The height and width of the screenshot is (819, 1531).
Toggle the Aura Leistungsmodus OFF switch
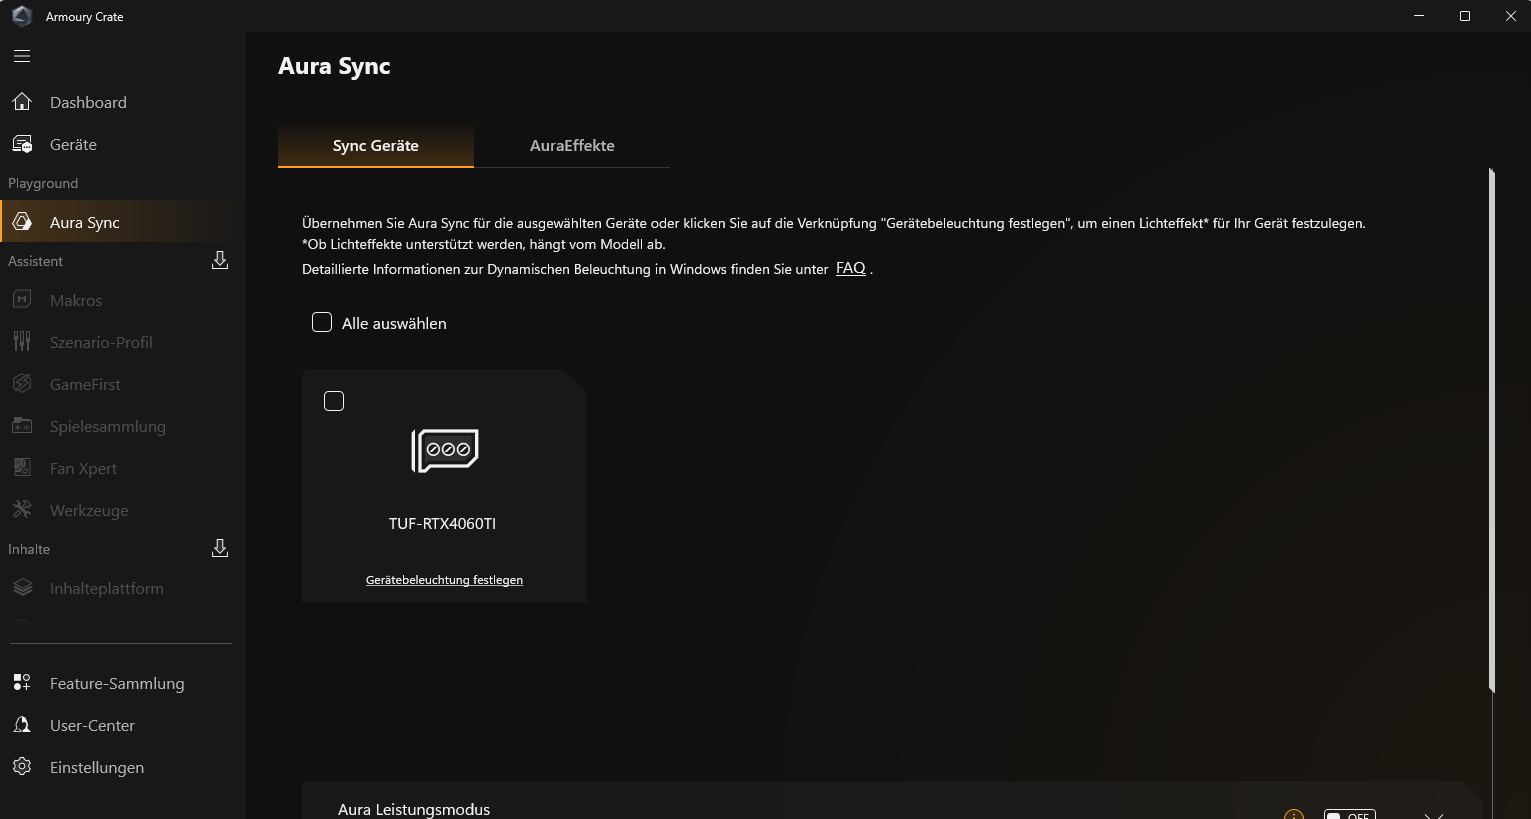(1349, 814)
